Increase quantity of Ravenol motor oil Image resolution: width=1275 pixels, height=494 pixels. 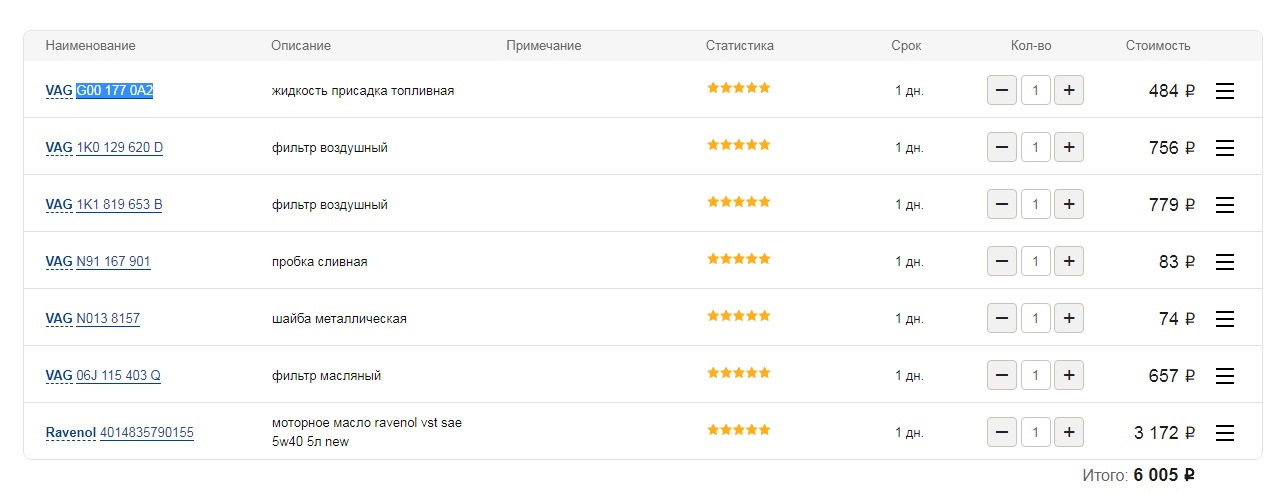click(1068, 433)
